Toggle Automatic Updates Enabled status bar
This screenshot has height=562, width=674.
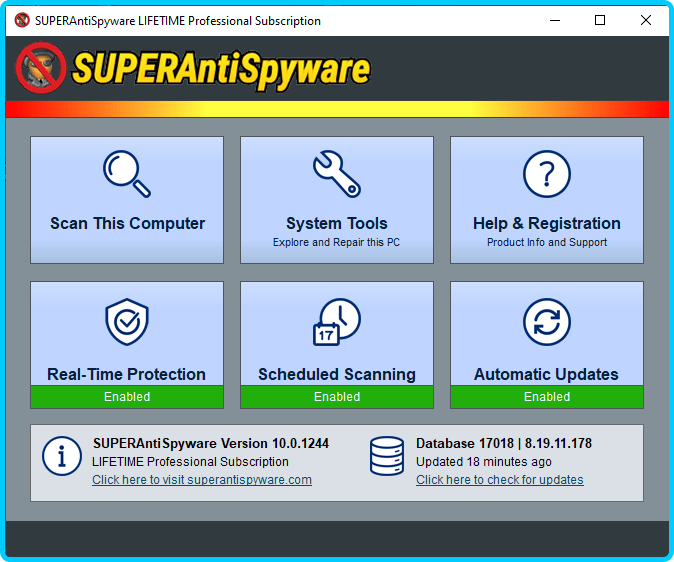(x=547, y=396)
